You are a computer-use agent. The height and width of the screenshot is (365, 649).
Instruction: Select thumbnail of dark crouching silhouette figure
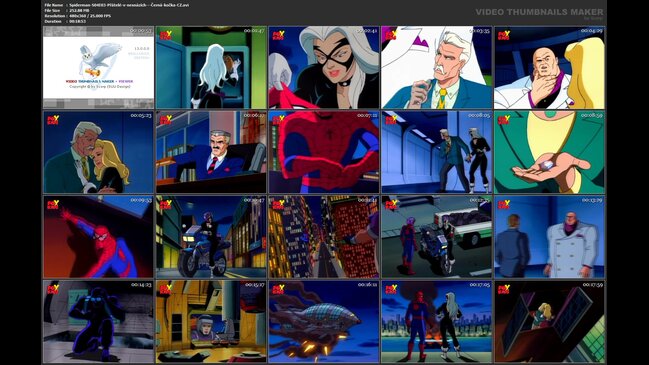click(99, 322)
